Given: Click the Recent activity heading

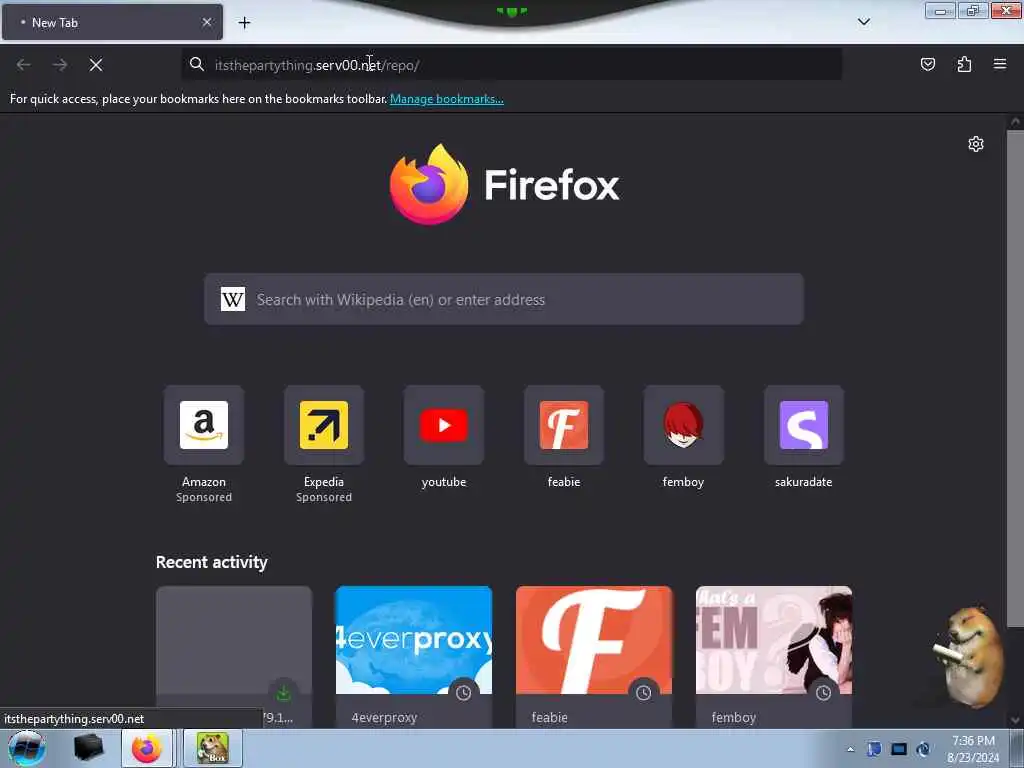Looking at the screenshot, I should pos(212,562).
